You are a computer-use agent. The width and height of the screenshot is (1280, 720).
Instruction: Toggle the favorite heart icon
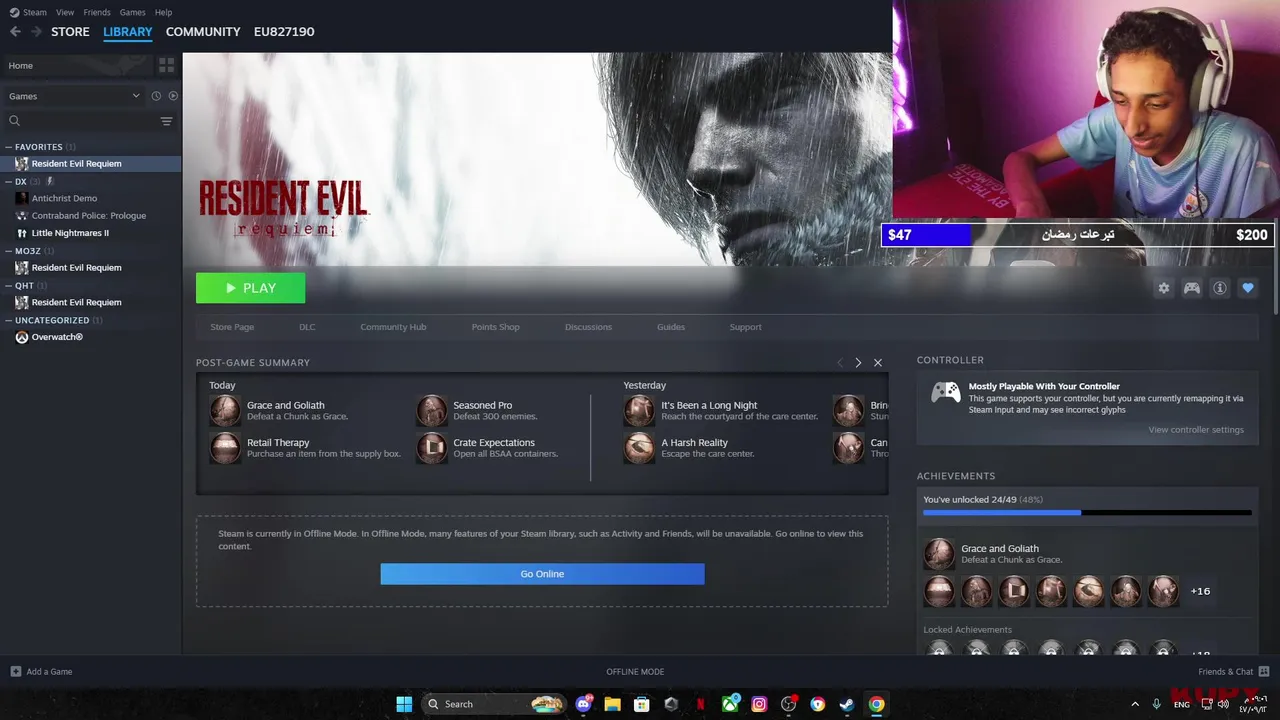(1248, 288)
